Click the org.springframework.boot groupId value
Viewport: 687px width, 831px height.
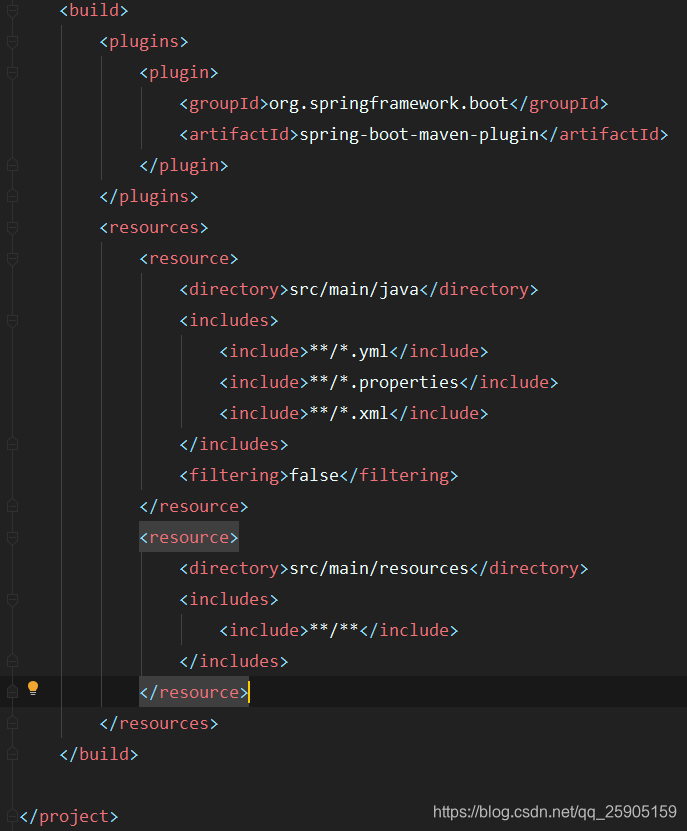389,103
